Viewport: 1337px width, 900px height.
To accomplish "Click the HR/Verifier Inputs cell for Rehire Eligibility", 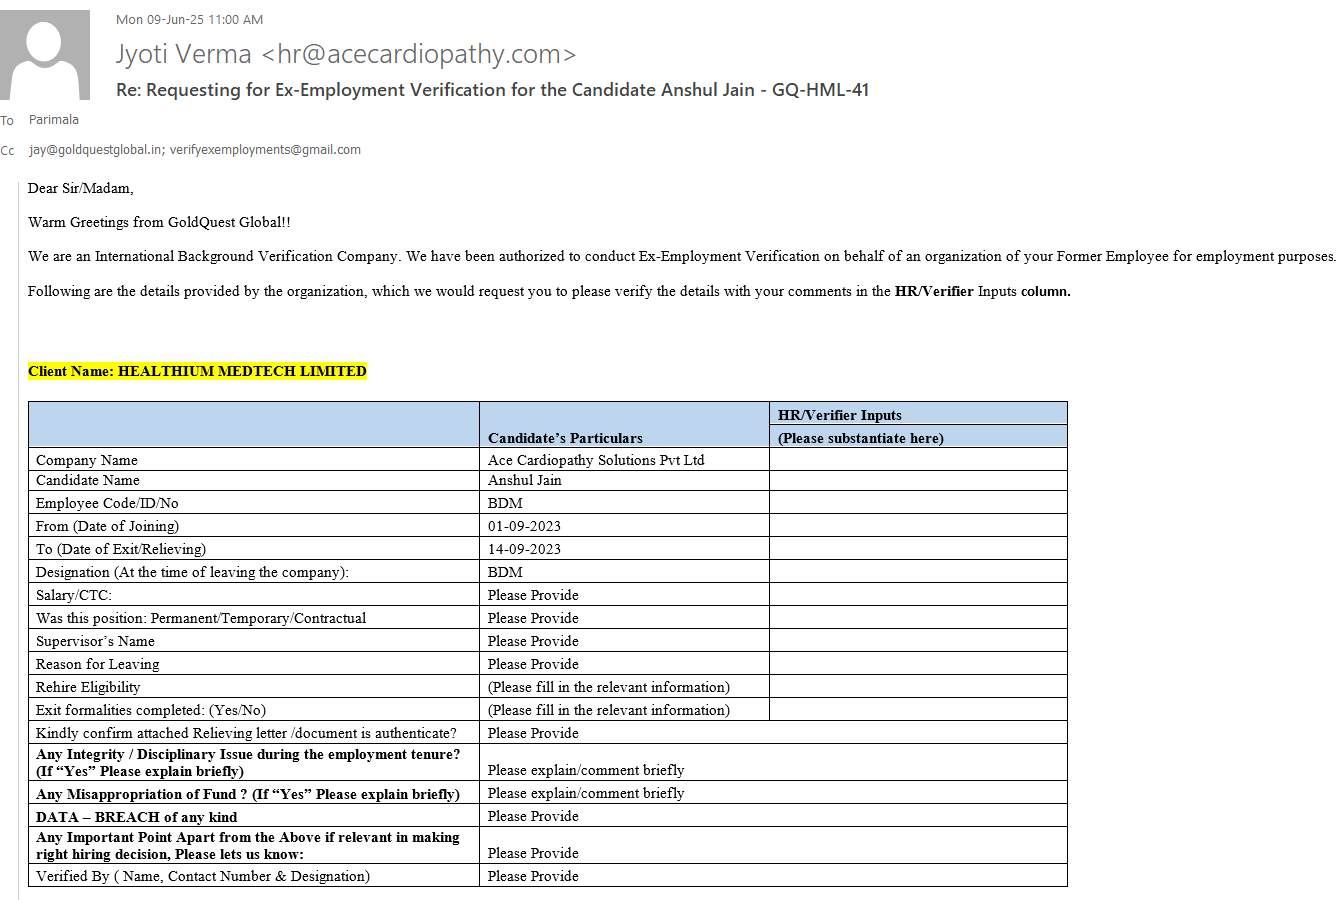I will (918, 687).
